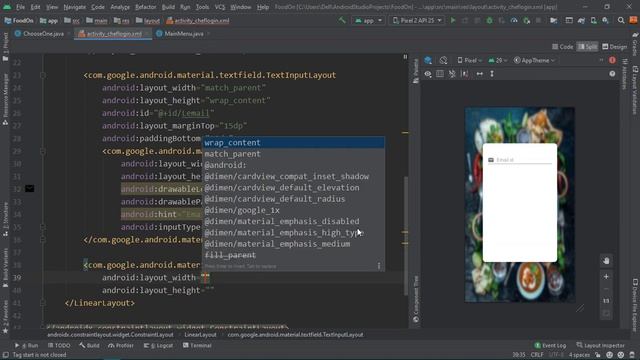The image size is (640, 360).
Task: Open the profiler gauge icon in toolbar
Action: coord(514,20)
